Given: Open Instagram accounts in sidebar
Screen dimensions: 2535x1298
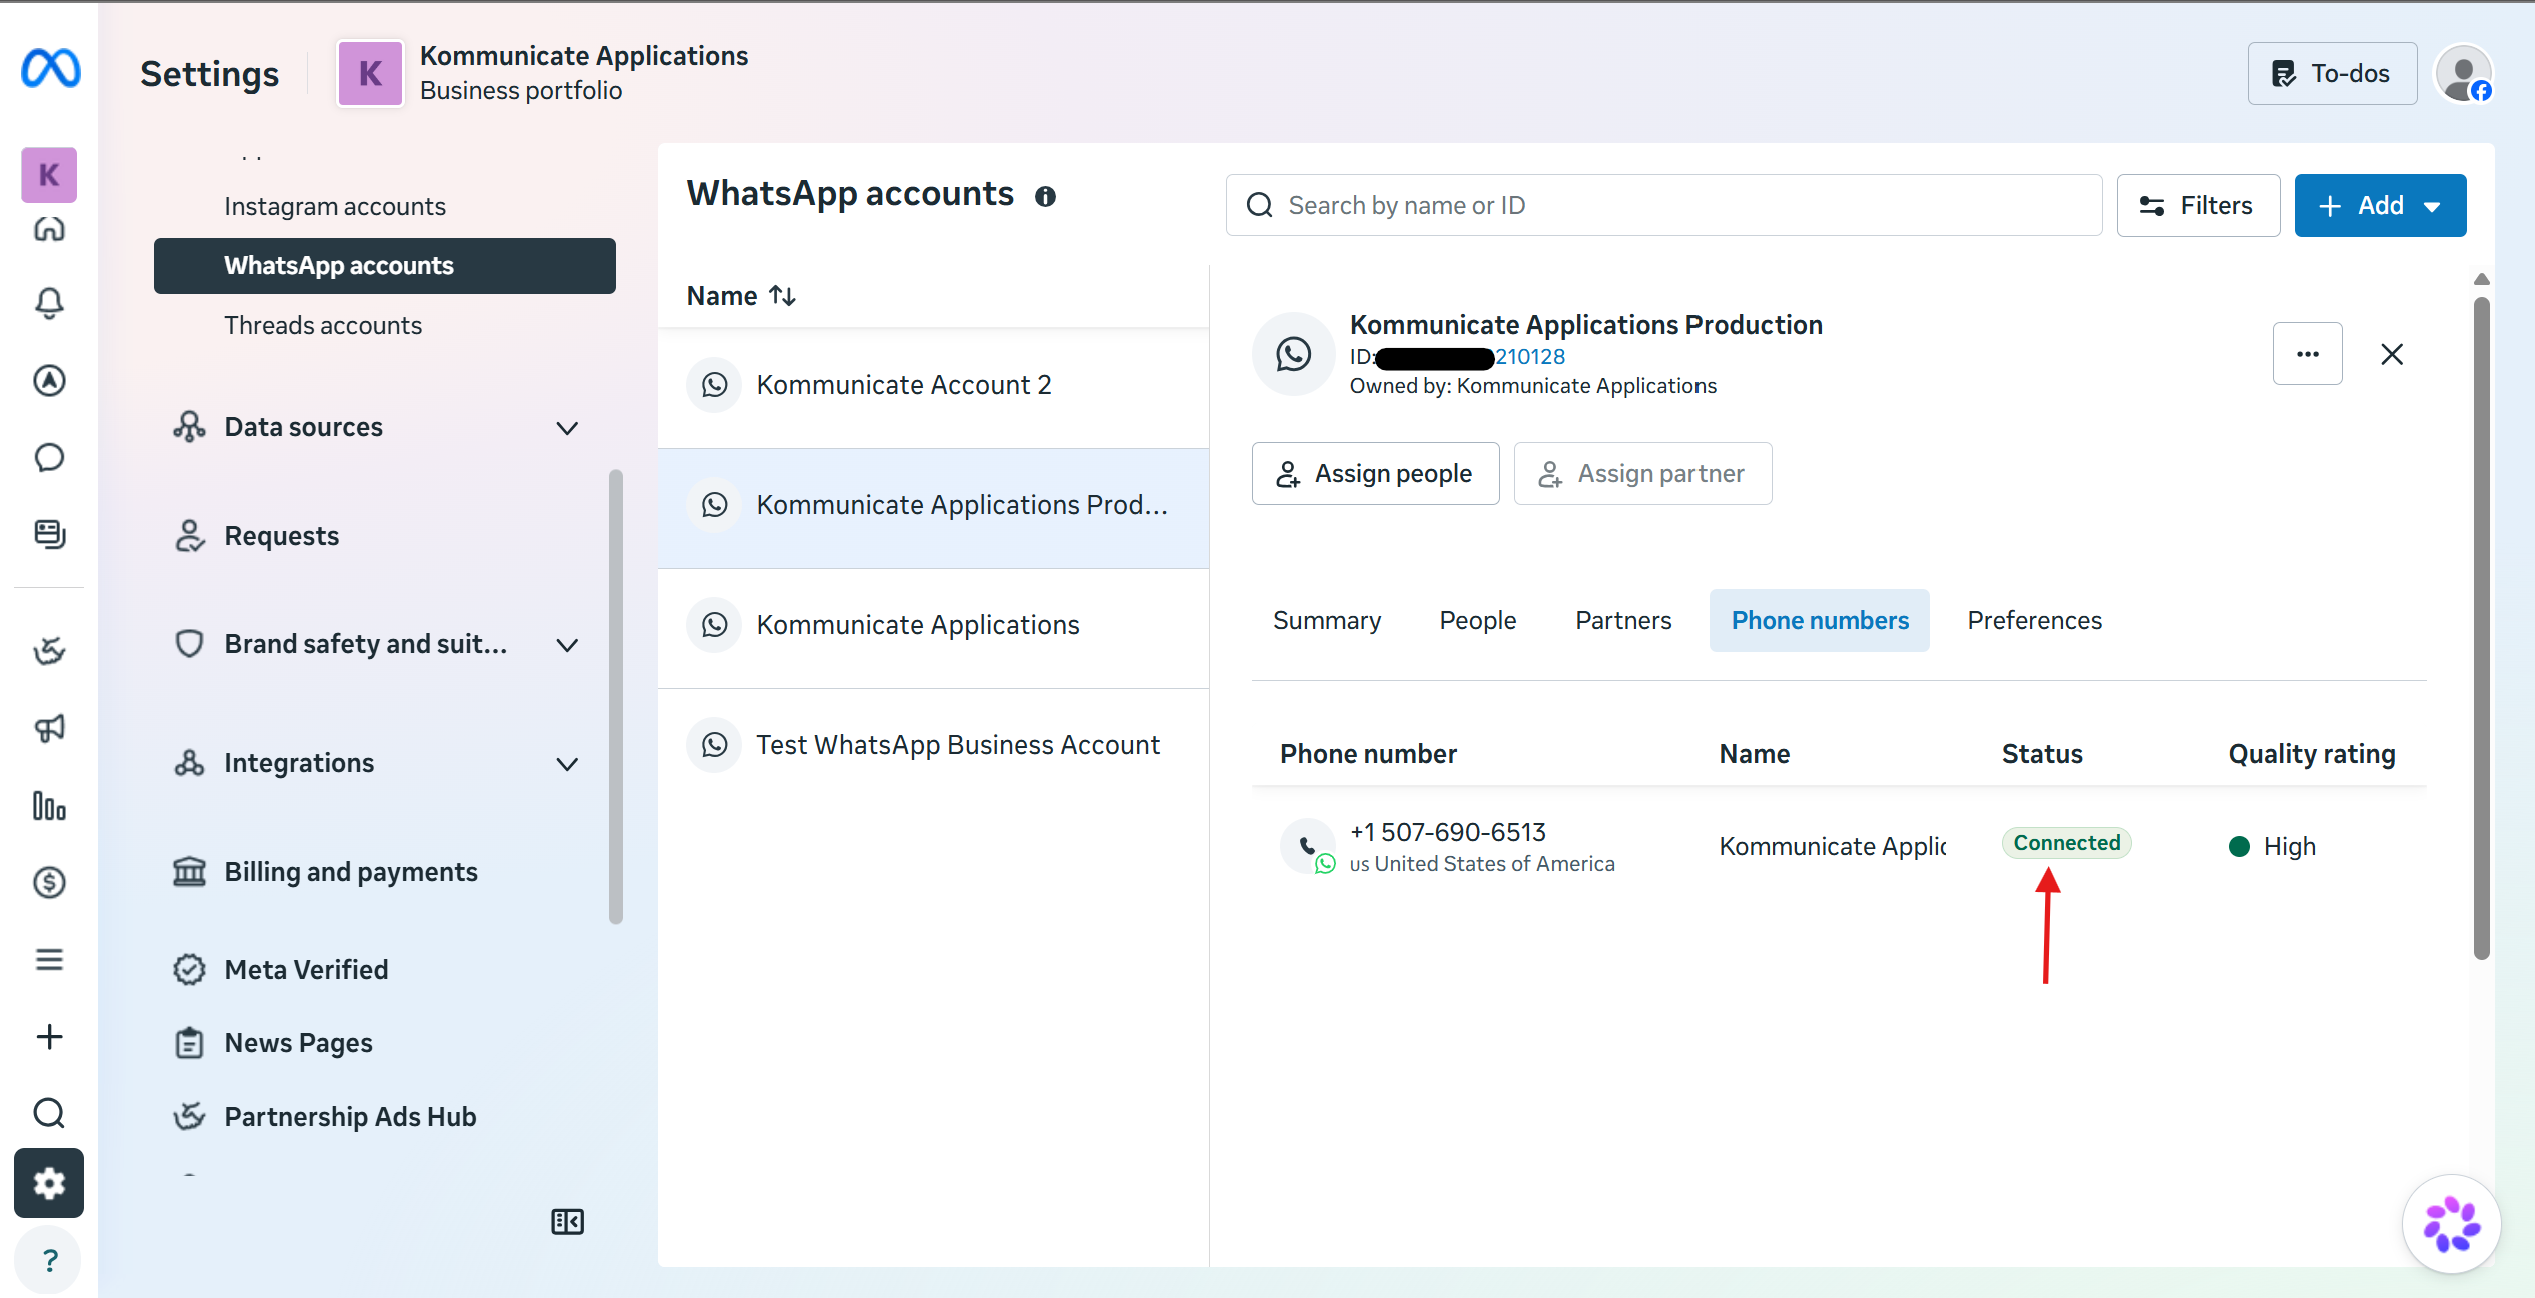Looking at the screenshot, I should [385, 206].
